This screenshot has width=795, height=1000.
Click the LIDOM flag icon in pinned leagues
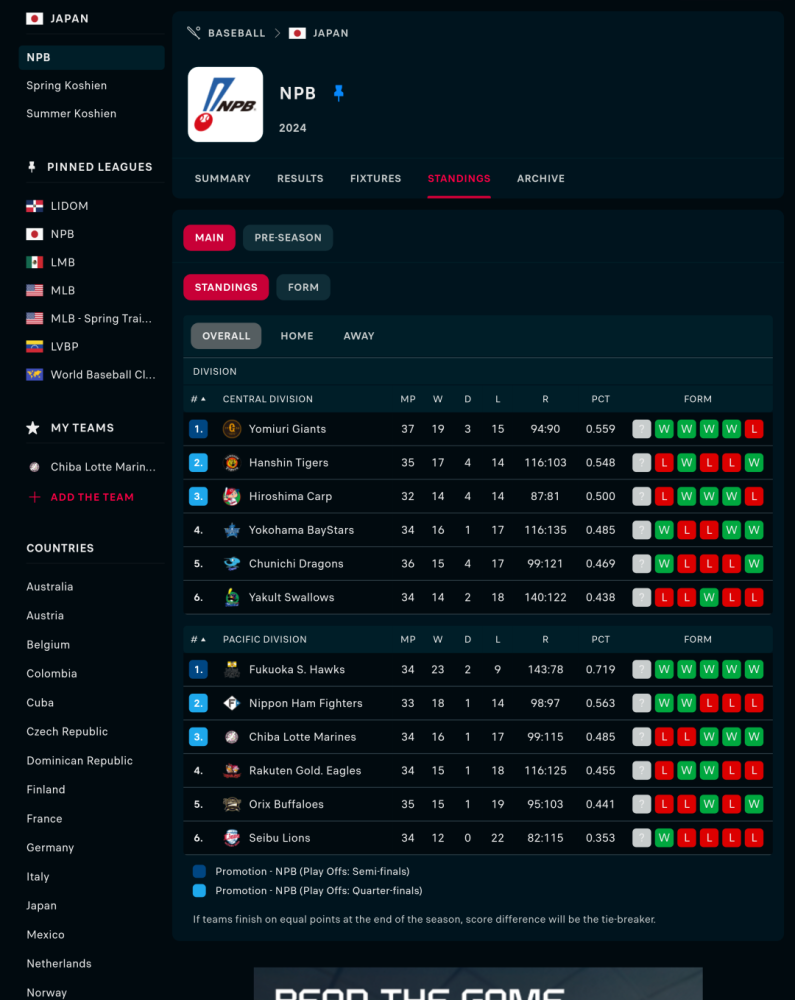(x=34, y=206)
